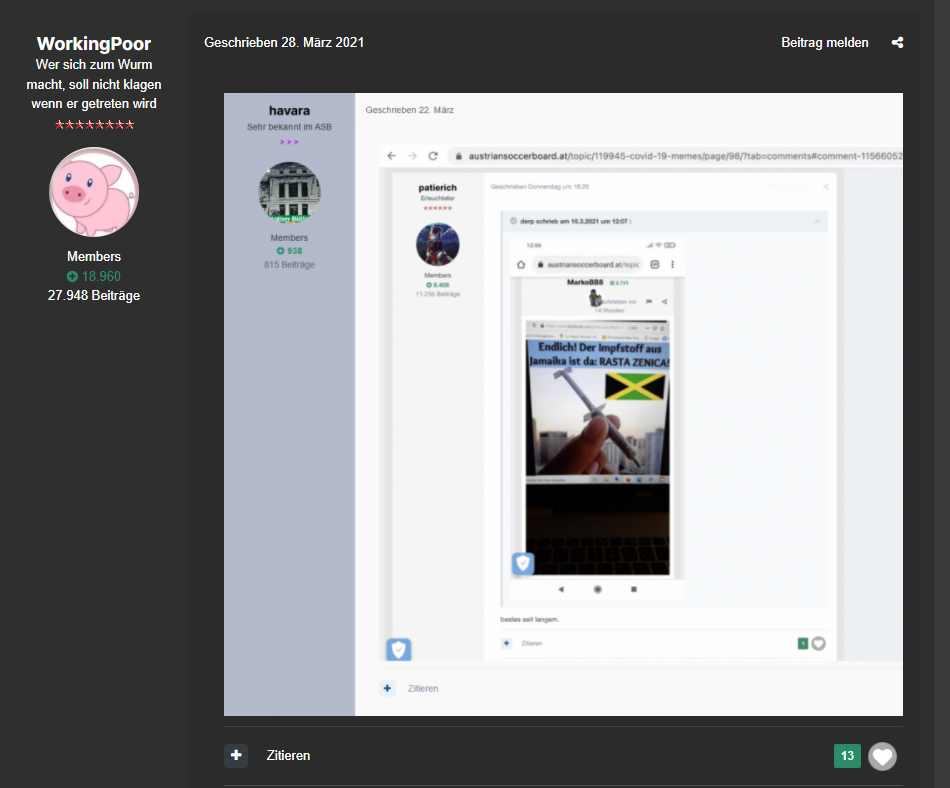950x788 pixels.
Task: Select the red star rank row under WorkingPoor
Action: tap(94, 125)
